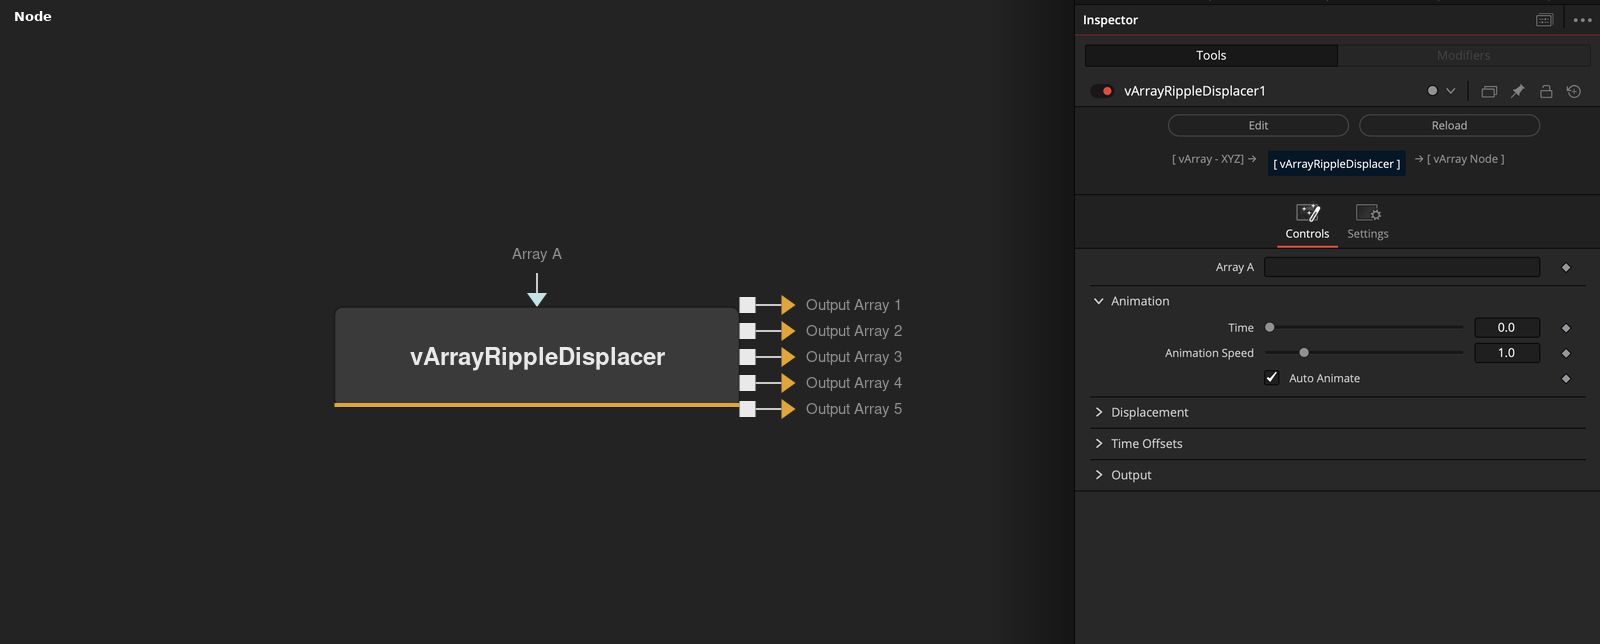Image resolution: width=1600 pixels, height=644 pixels.
Task: Lock the vArrayRippleDisplacer1 tool
Action: tap(1546, 91)
